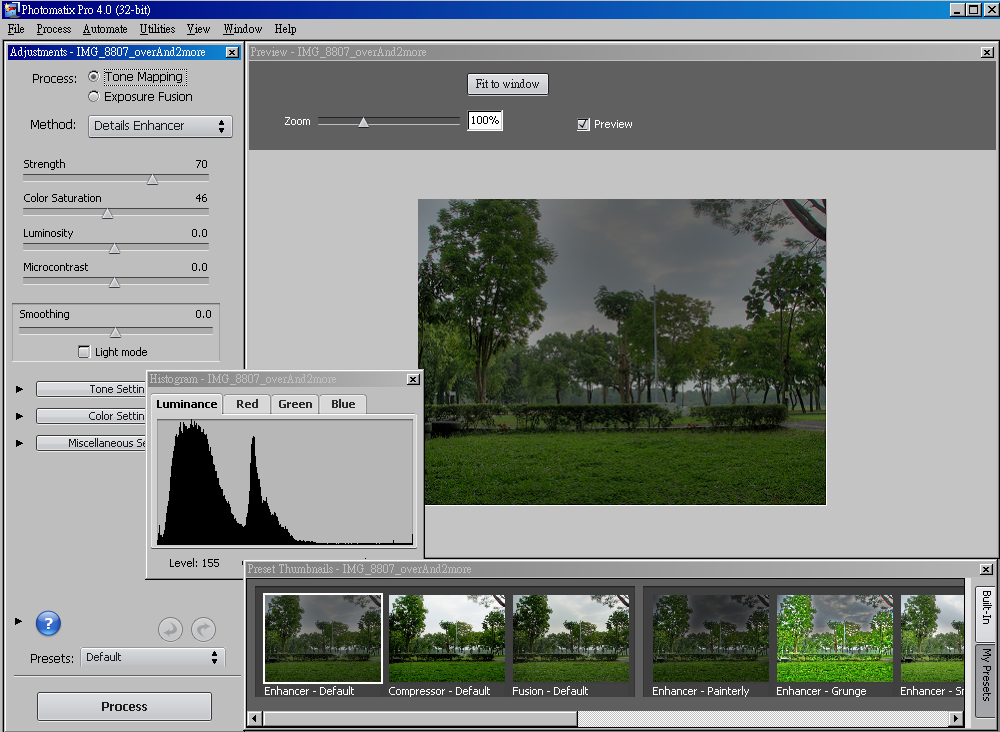Switch to the Red histogram tab
The image size is (1000, 732).
(247, 404)
